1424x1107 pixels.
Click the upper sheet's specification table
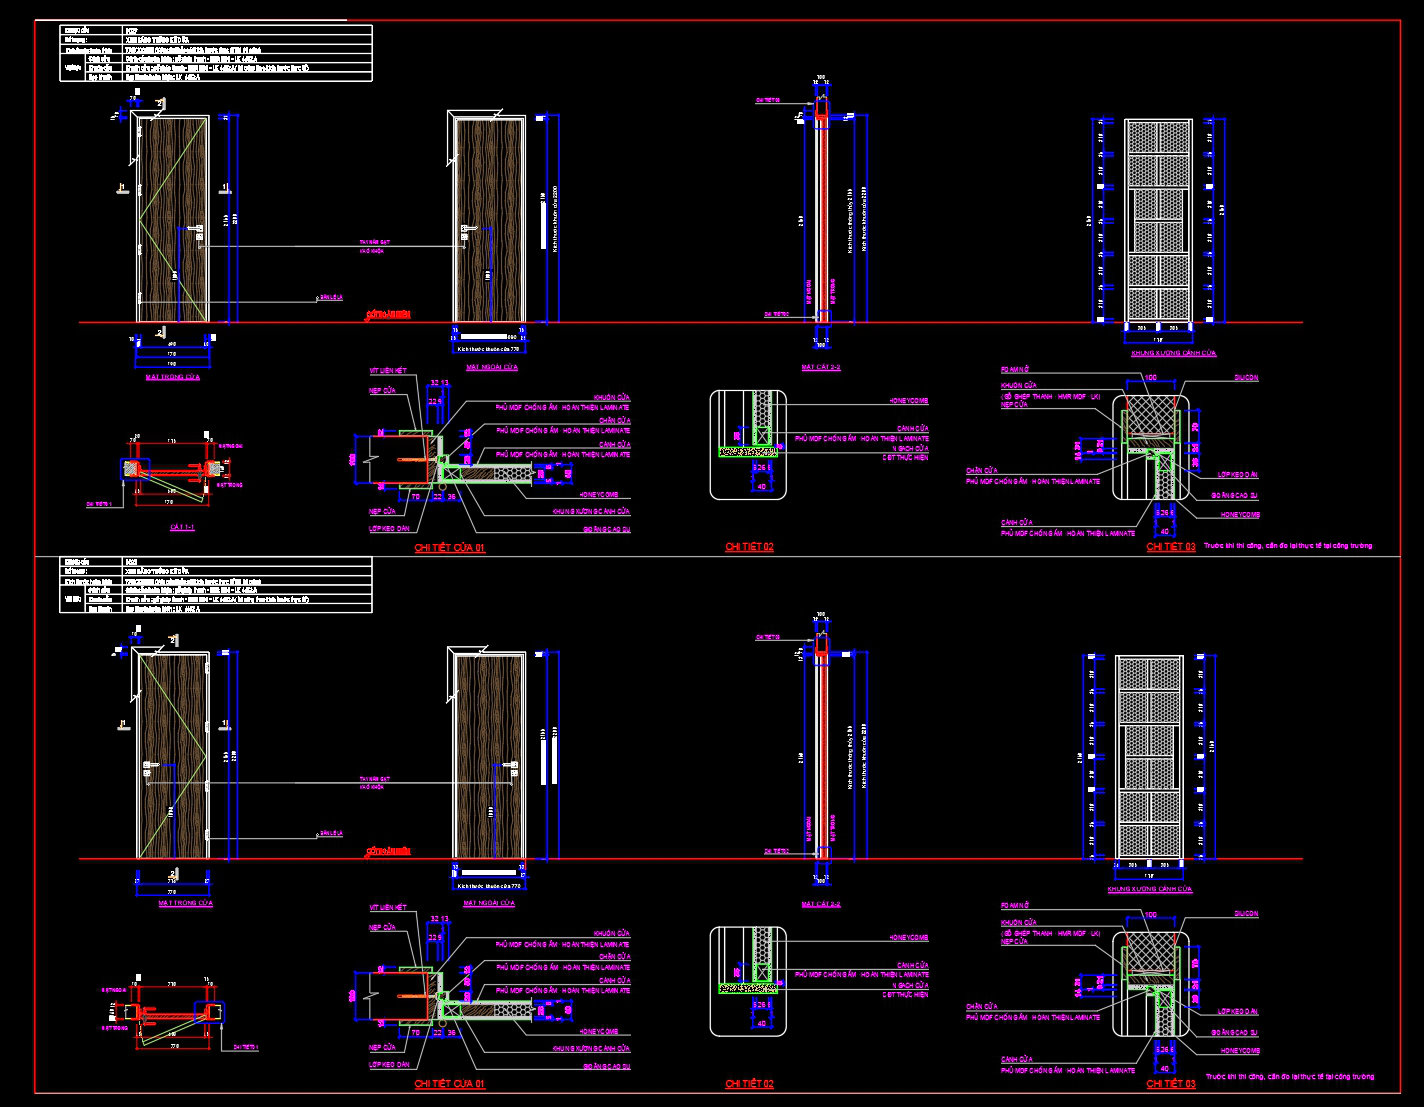pyautogui.click(x=216, y=53)
